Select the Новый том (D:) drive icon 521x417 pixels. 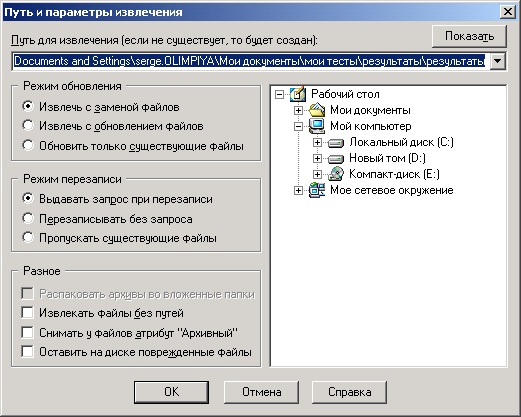click(x=336, y=158)
